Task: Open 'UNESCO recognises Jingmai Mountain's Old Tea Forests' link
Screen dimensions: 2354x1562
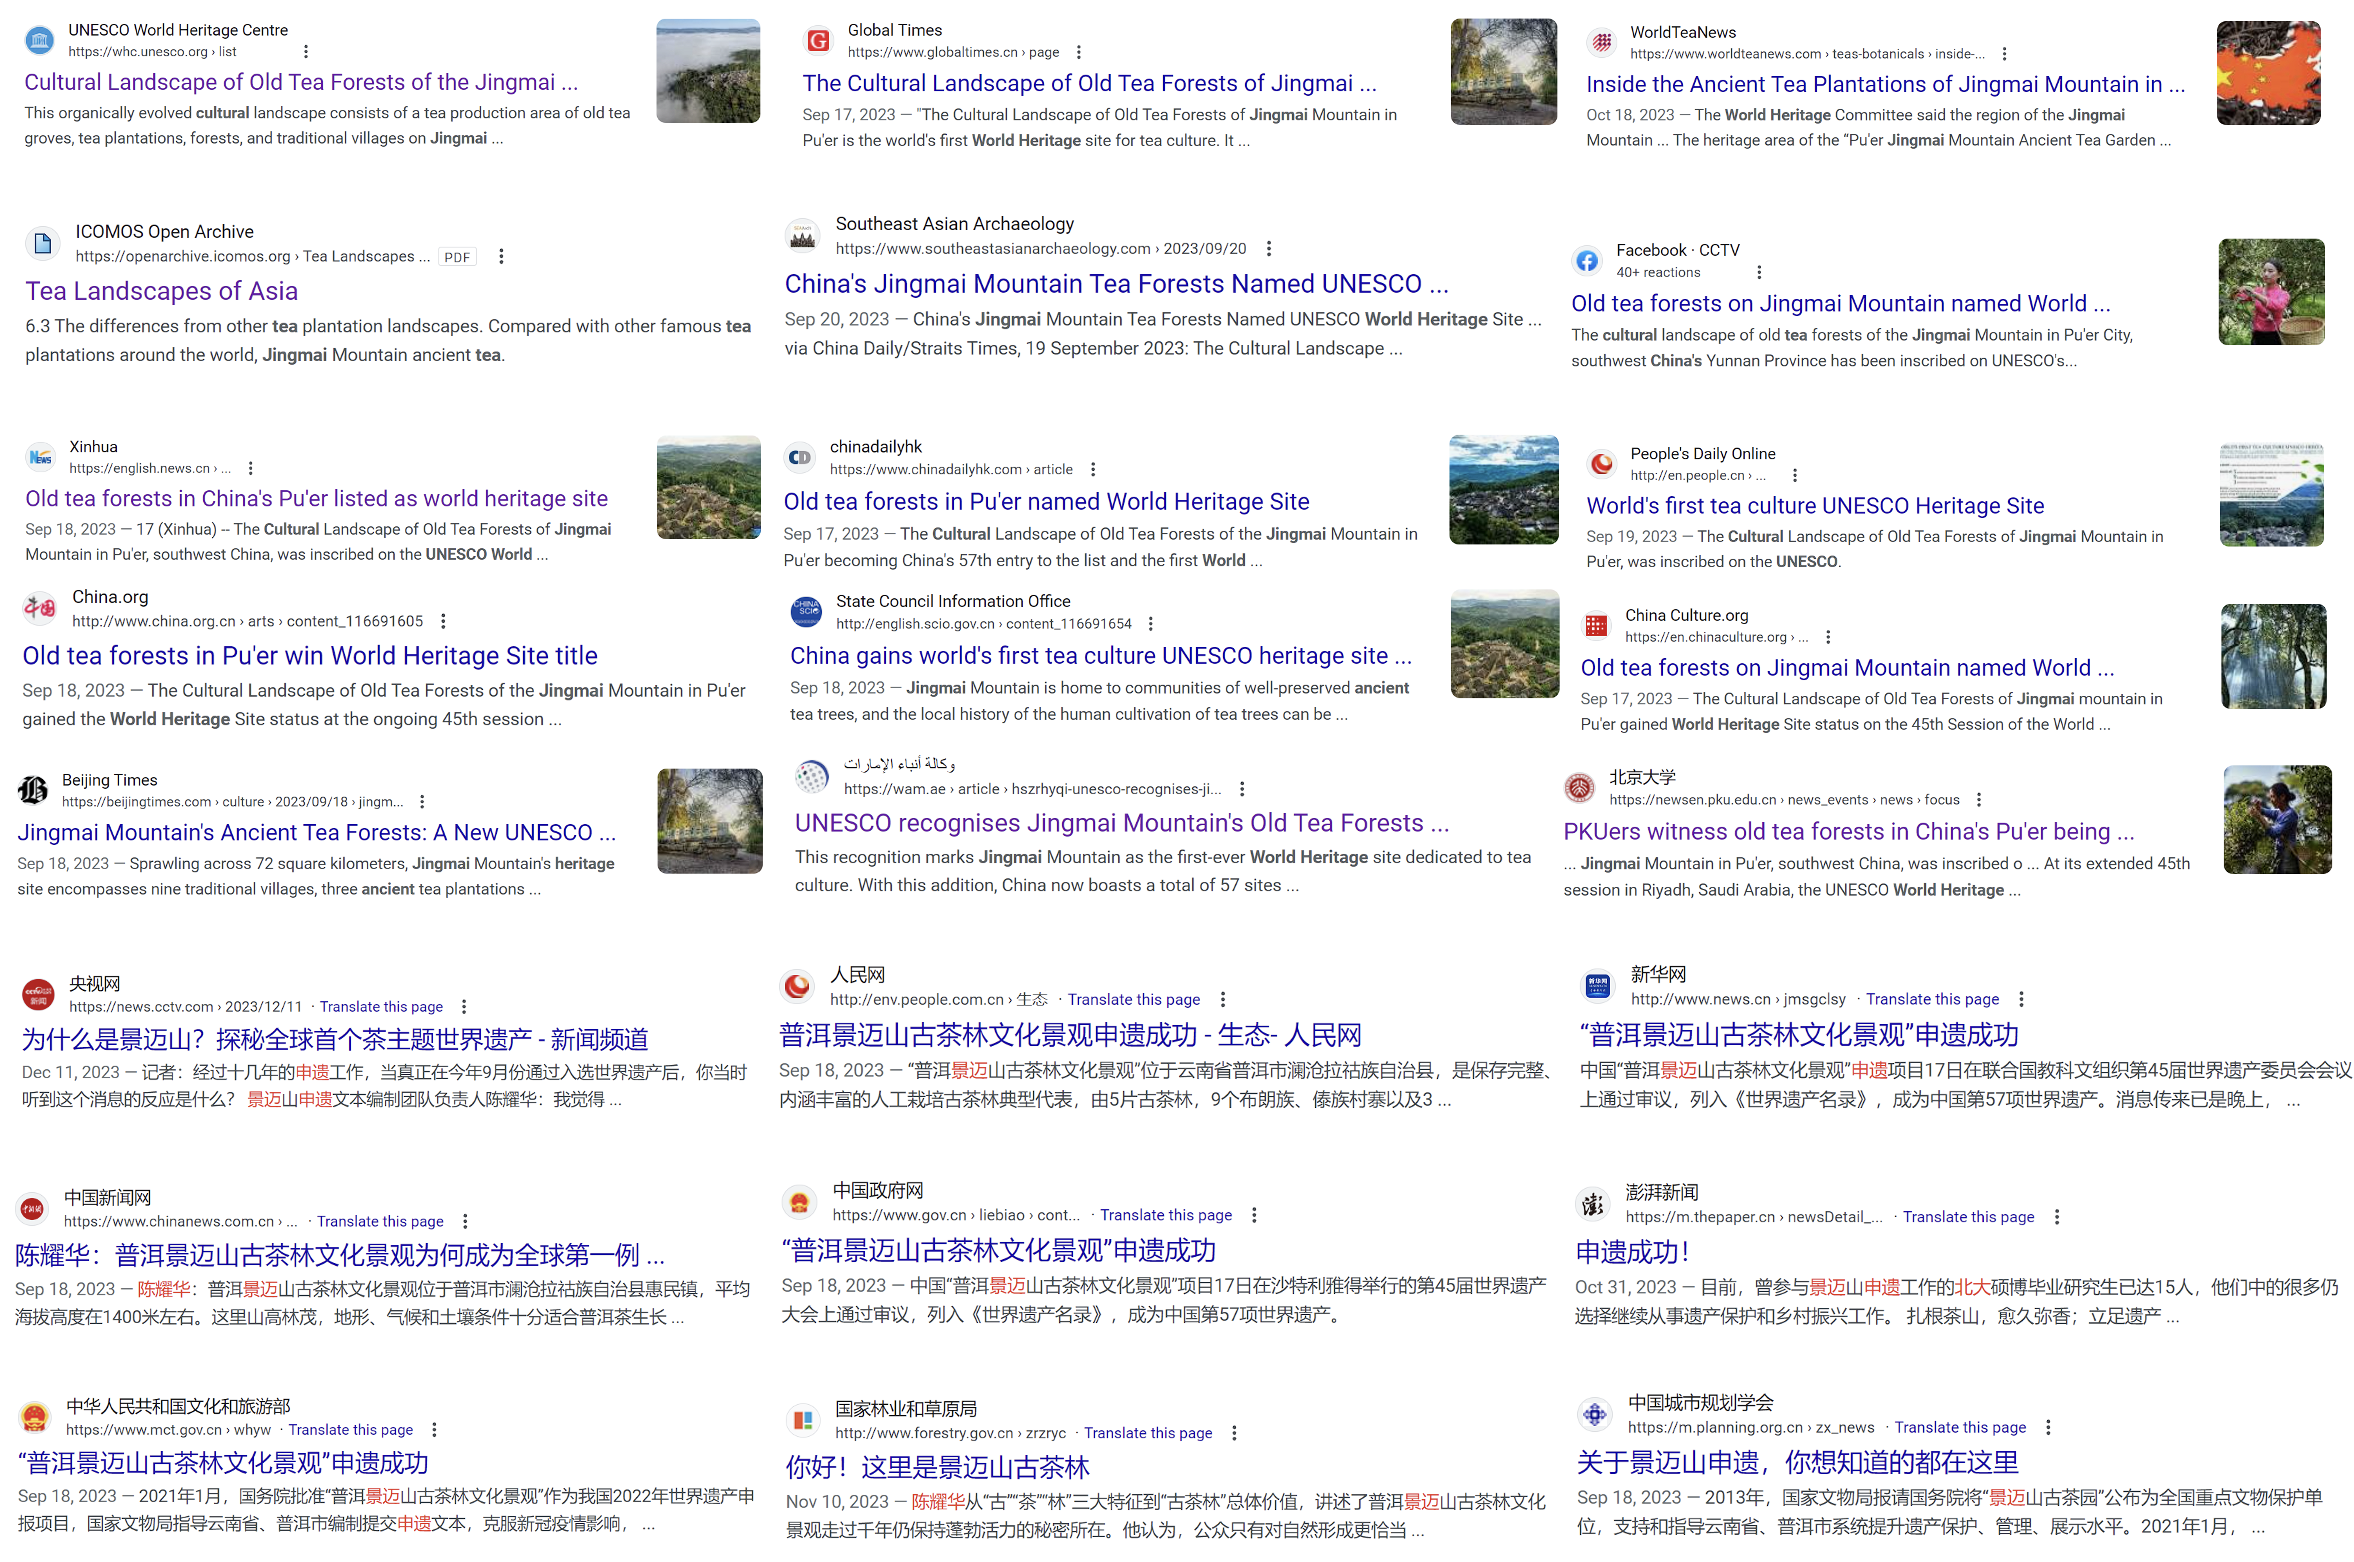Action: pyautogui.click(x=1122, y=823)
